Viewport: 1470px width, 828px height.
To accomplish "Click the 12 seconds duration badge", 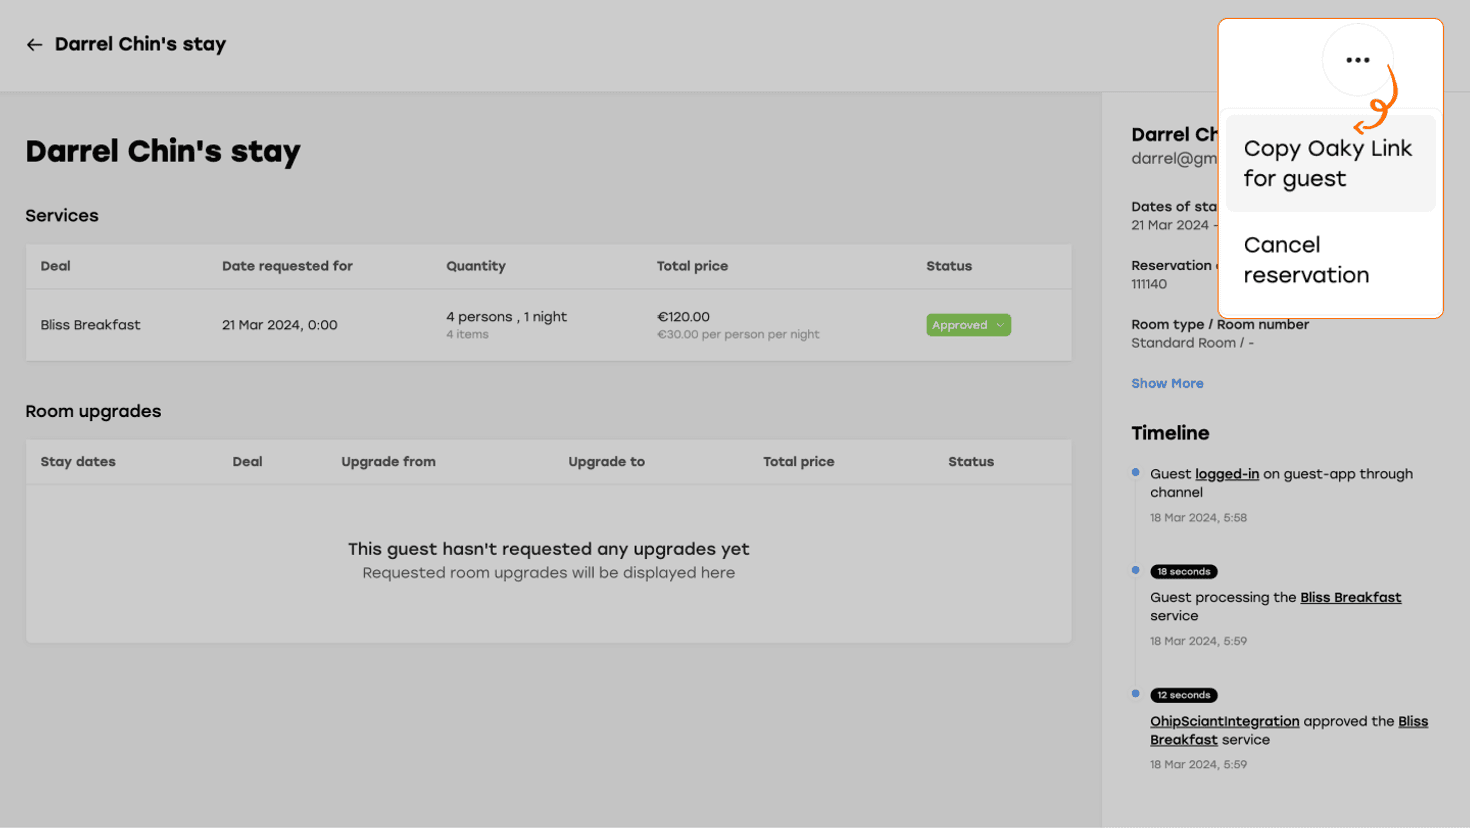I will pos(1184,695).
